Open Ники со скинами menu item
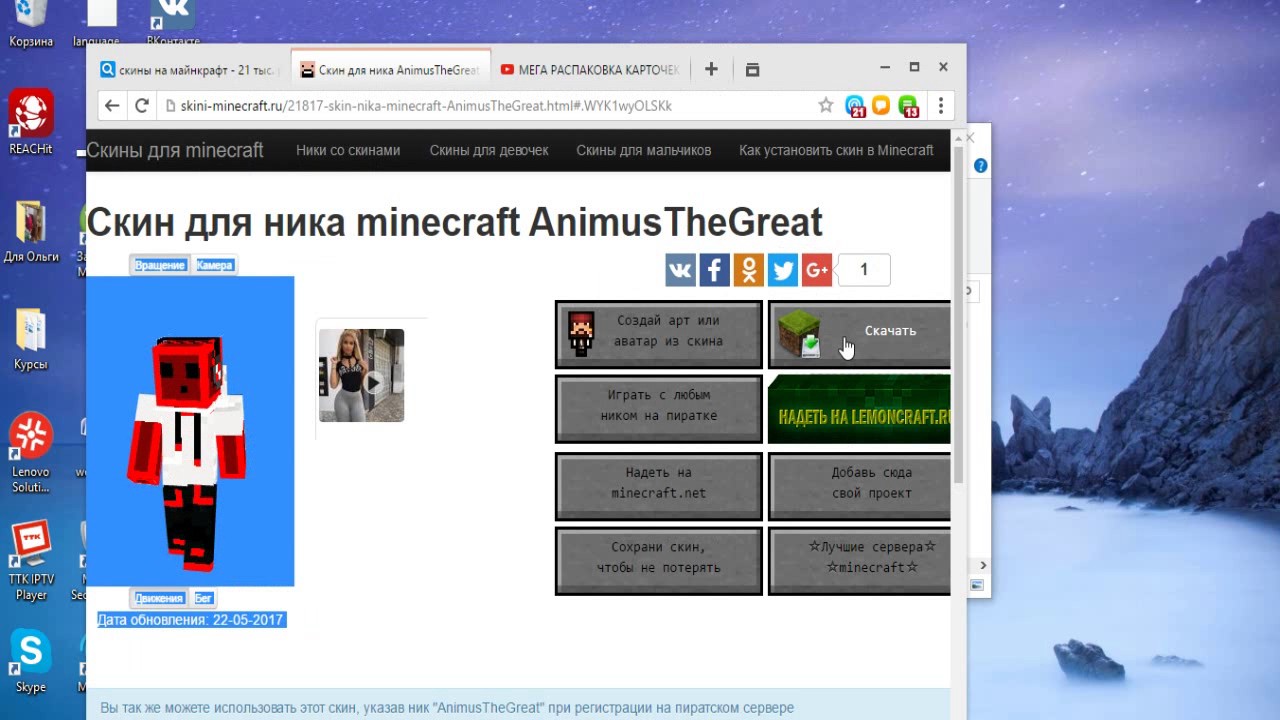Screen dimensions: 1280x720 pos(348,150)
